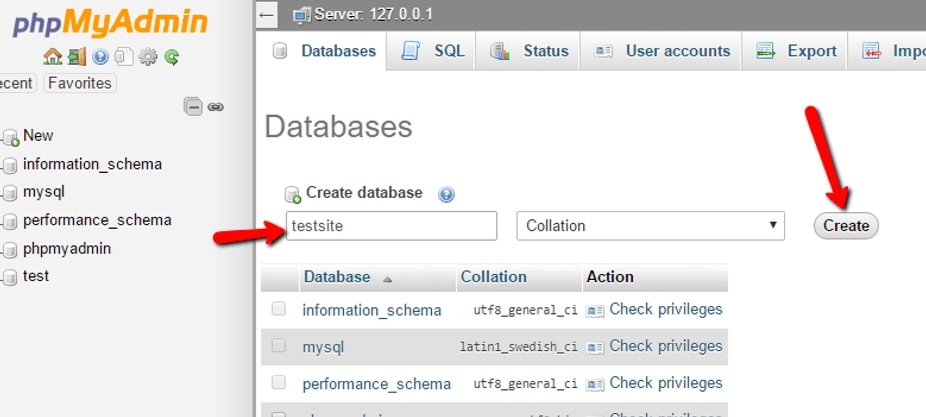The width and height of the screenshot is (926, 417).
Task: Click performance_schema database icon in sidebar
Action: (9, 221)
